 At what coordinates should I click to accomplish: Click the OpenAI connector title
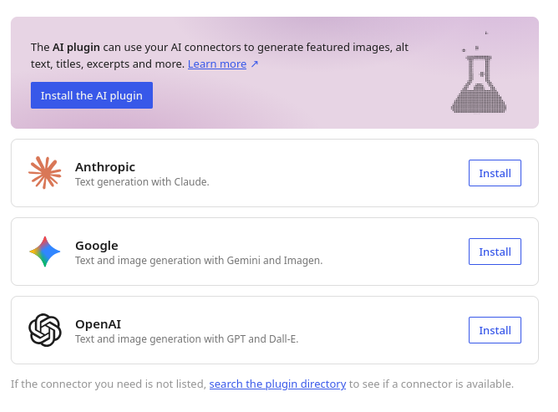(98, 324)
